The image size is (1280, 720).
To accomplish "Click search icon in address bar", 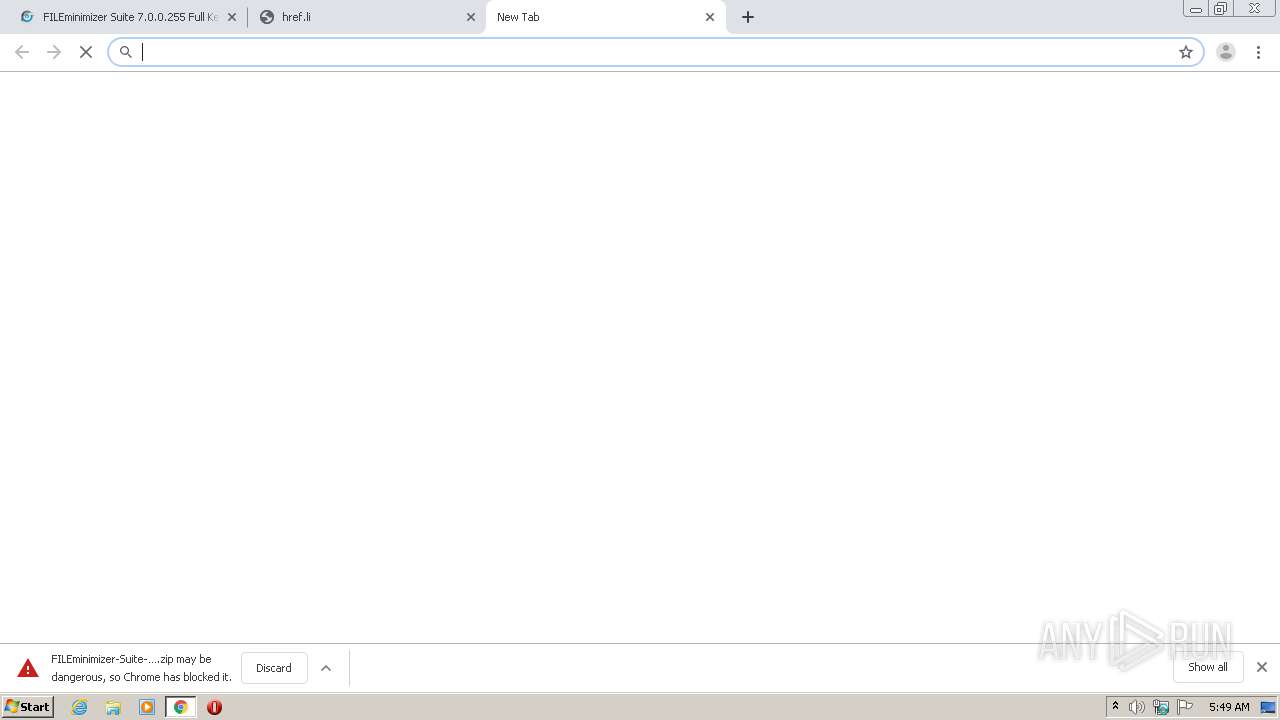I will tap(126, 52).
